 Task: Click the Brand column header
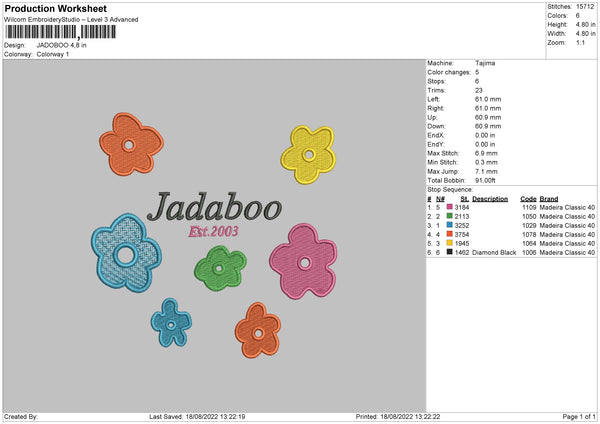coord(549,199)
